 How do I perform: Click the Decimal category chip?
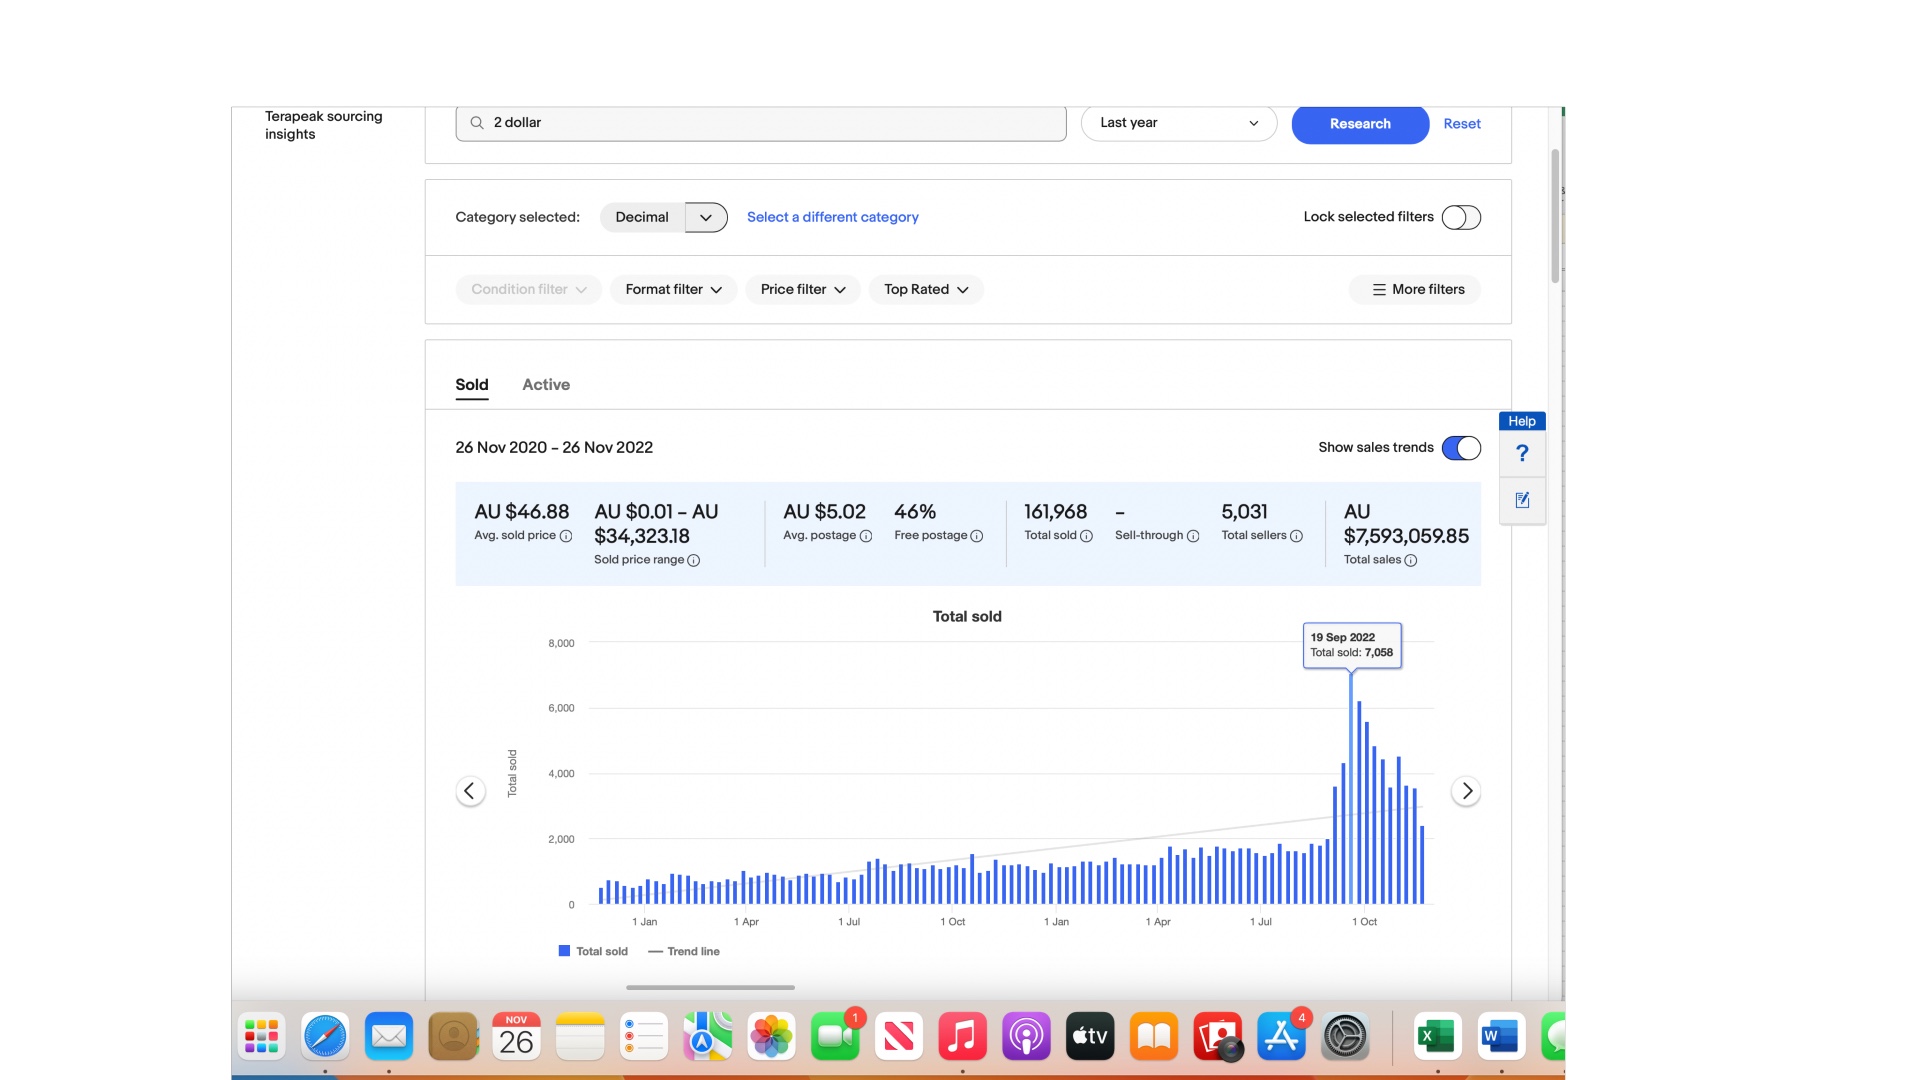642,217
